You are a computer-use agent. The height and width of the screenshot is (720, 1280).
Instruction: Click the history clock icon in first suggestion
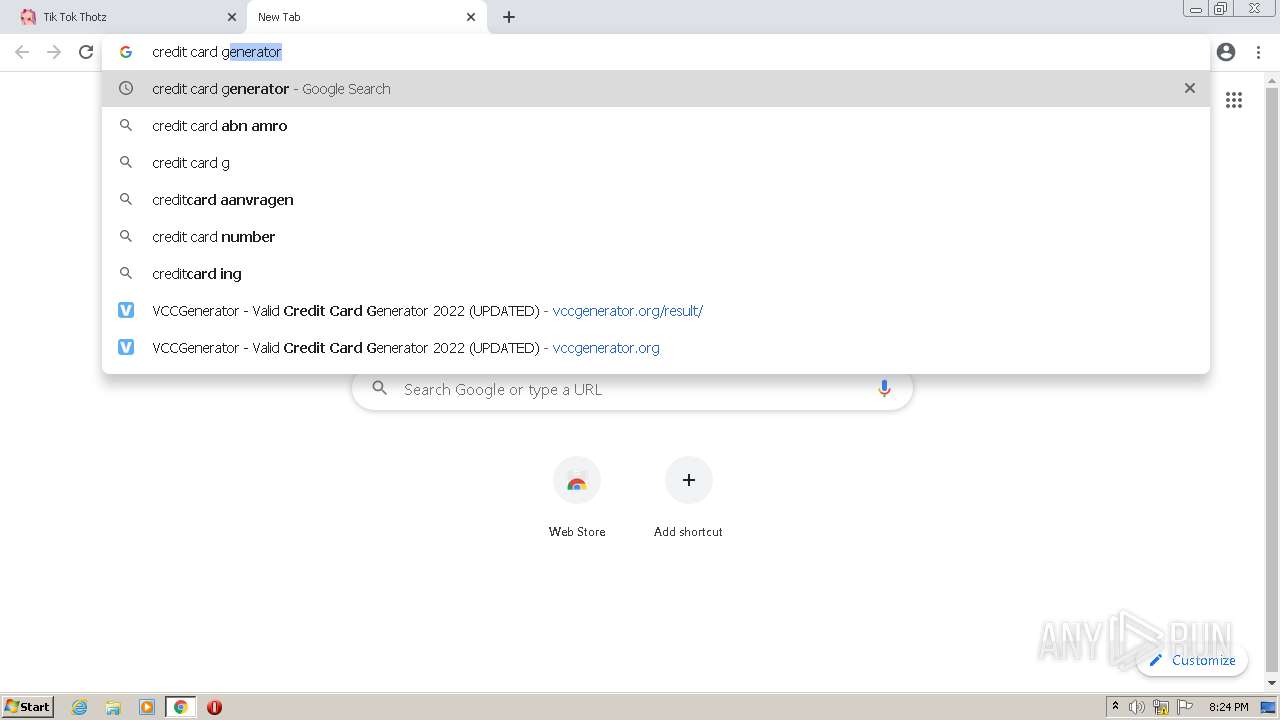click(x=126, y=88)
